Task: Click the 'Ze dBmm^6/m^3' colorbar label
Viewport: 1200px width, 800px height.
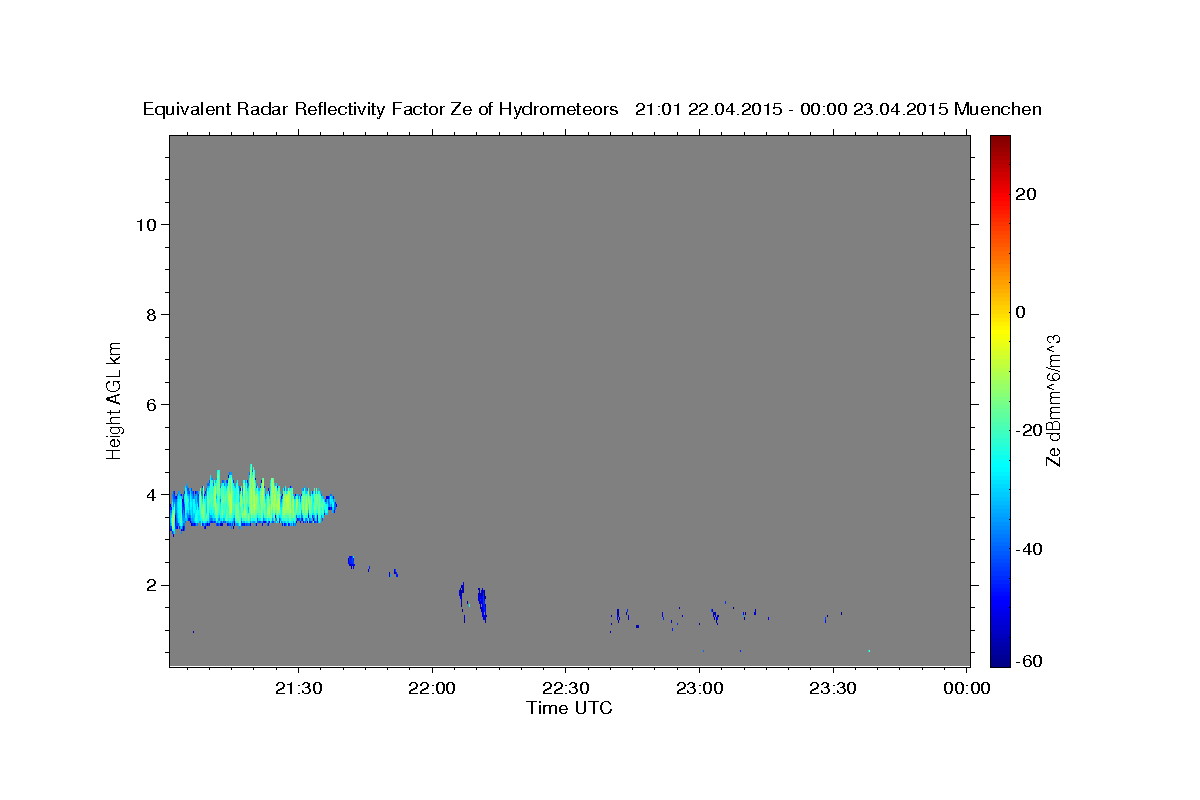Action: (1053, 400)
